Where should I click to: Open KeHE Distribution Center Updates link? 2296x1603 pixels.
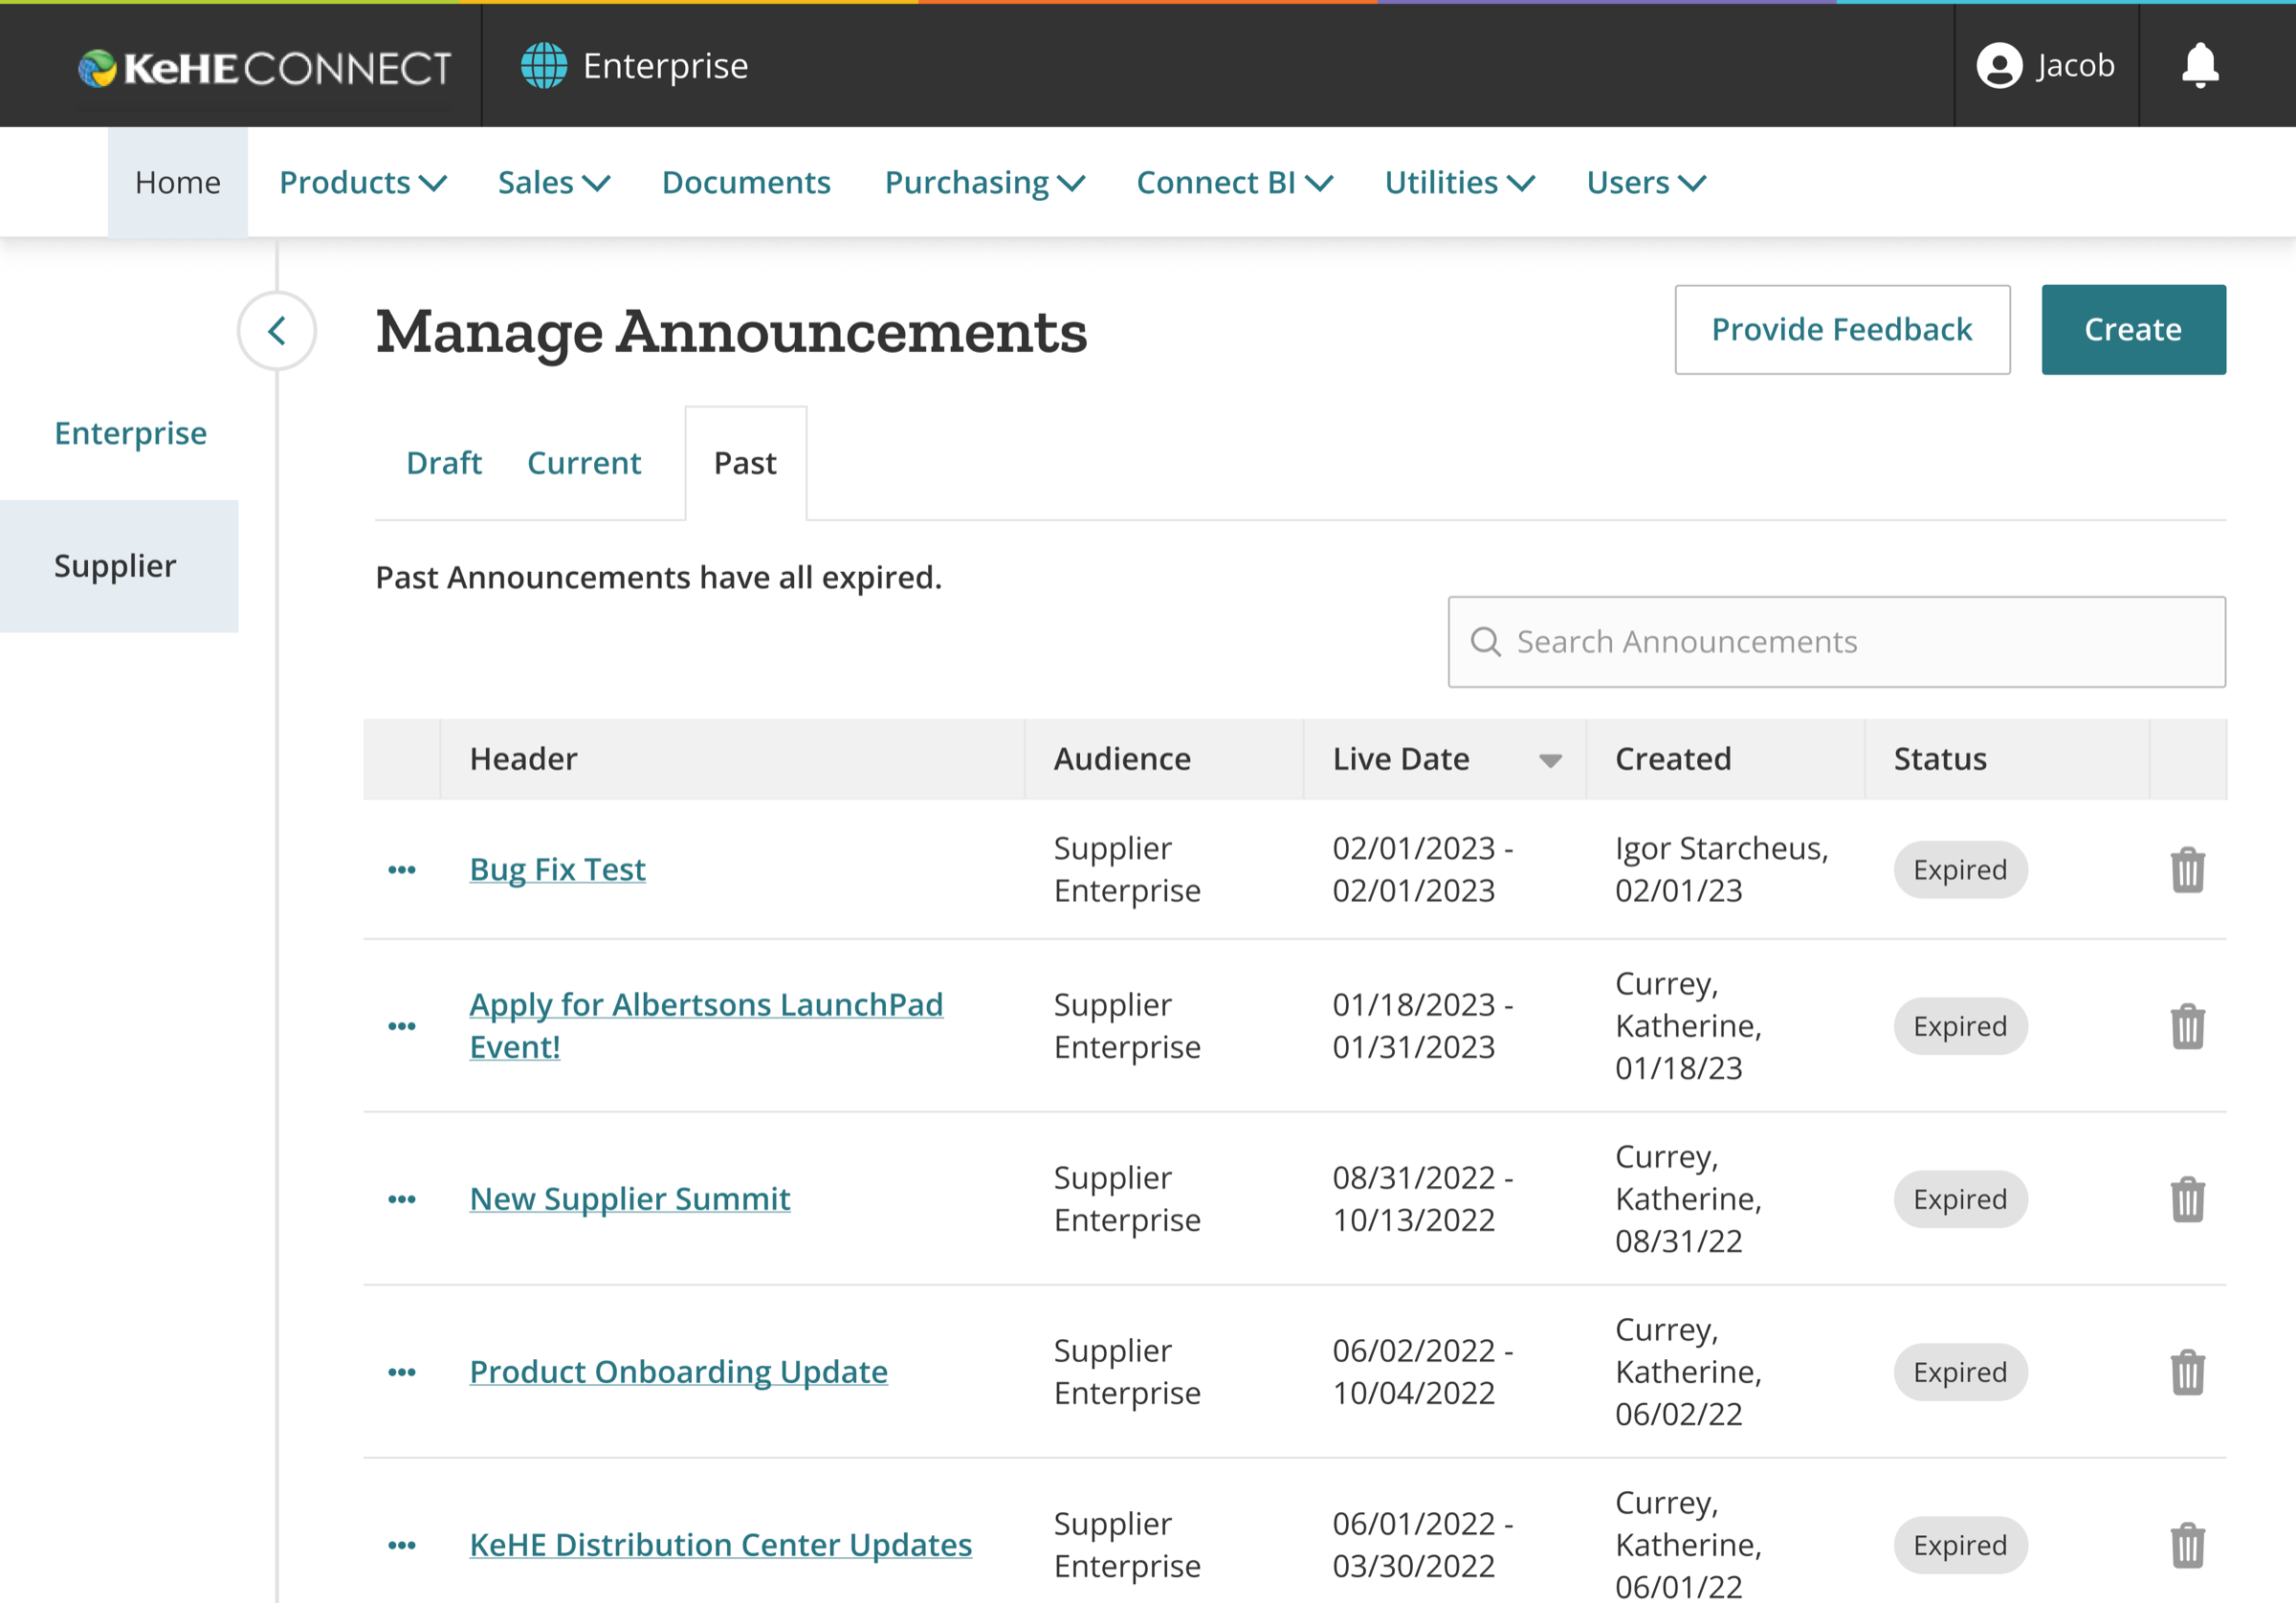click(x=721, y=1544)
